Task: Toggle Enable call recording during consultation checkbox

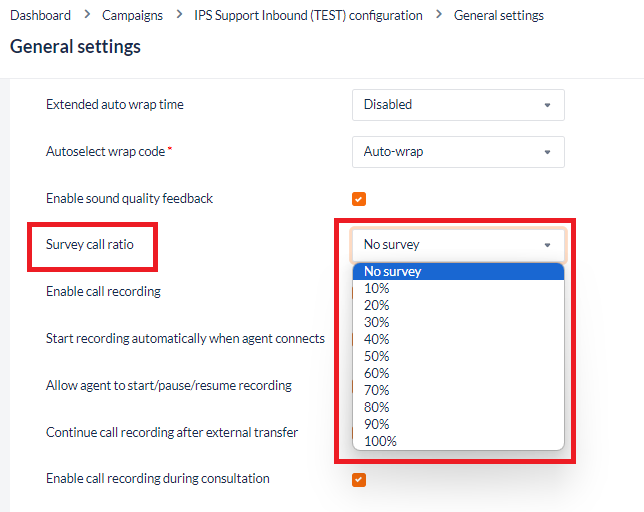Action: click(359, 479)
